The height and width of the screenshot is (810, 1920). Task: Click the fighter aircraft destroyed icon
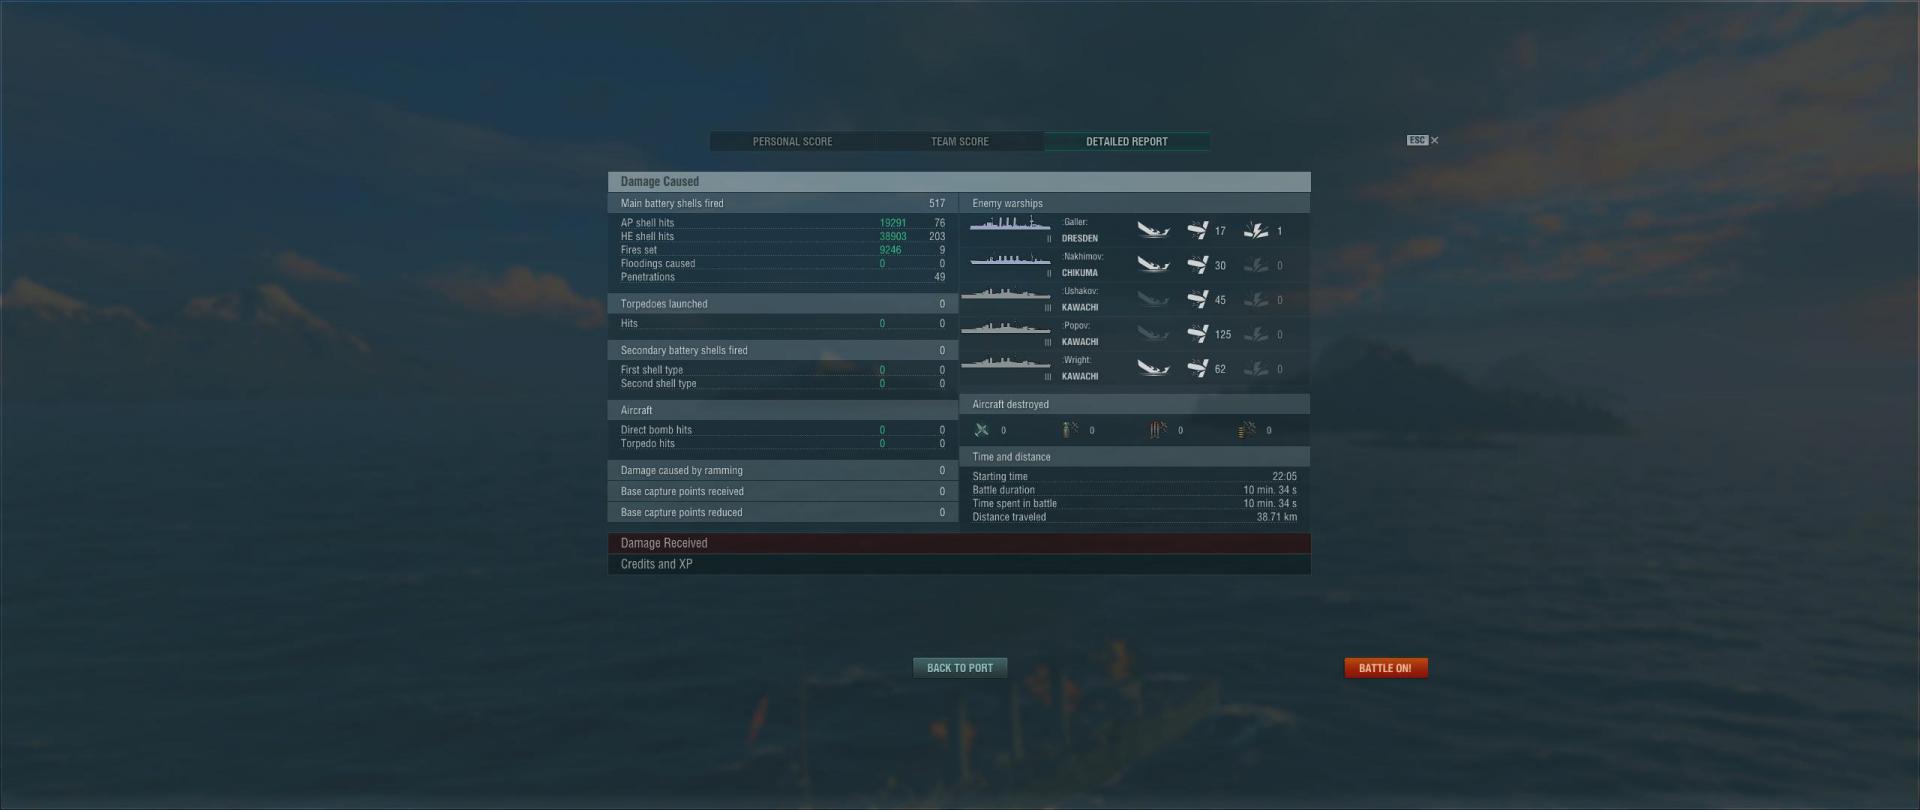982,430
